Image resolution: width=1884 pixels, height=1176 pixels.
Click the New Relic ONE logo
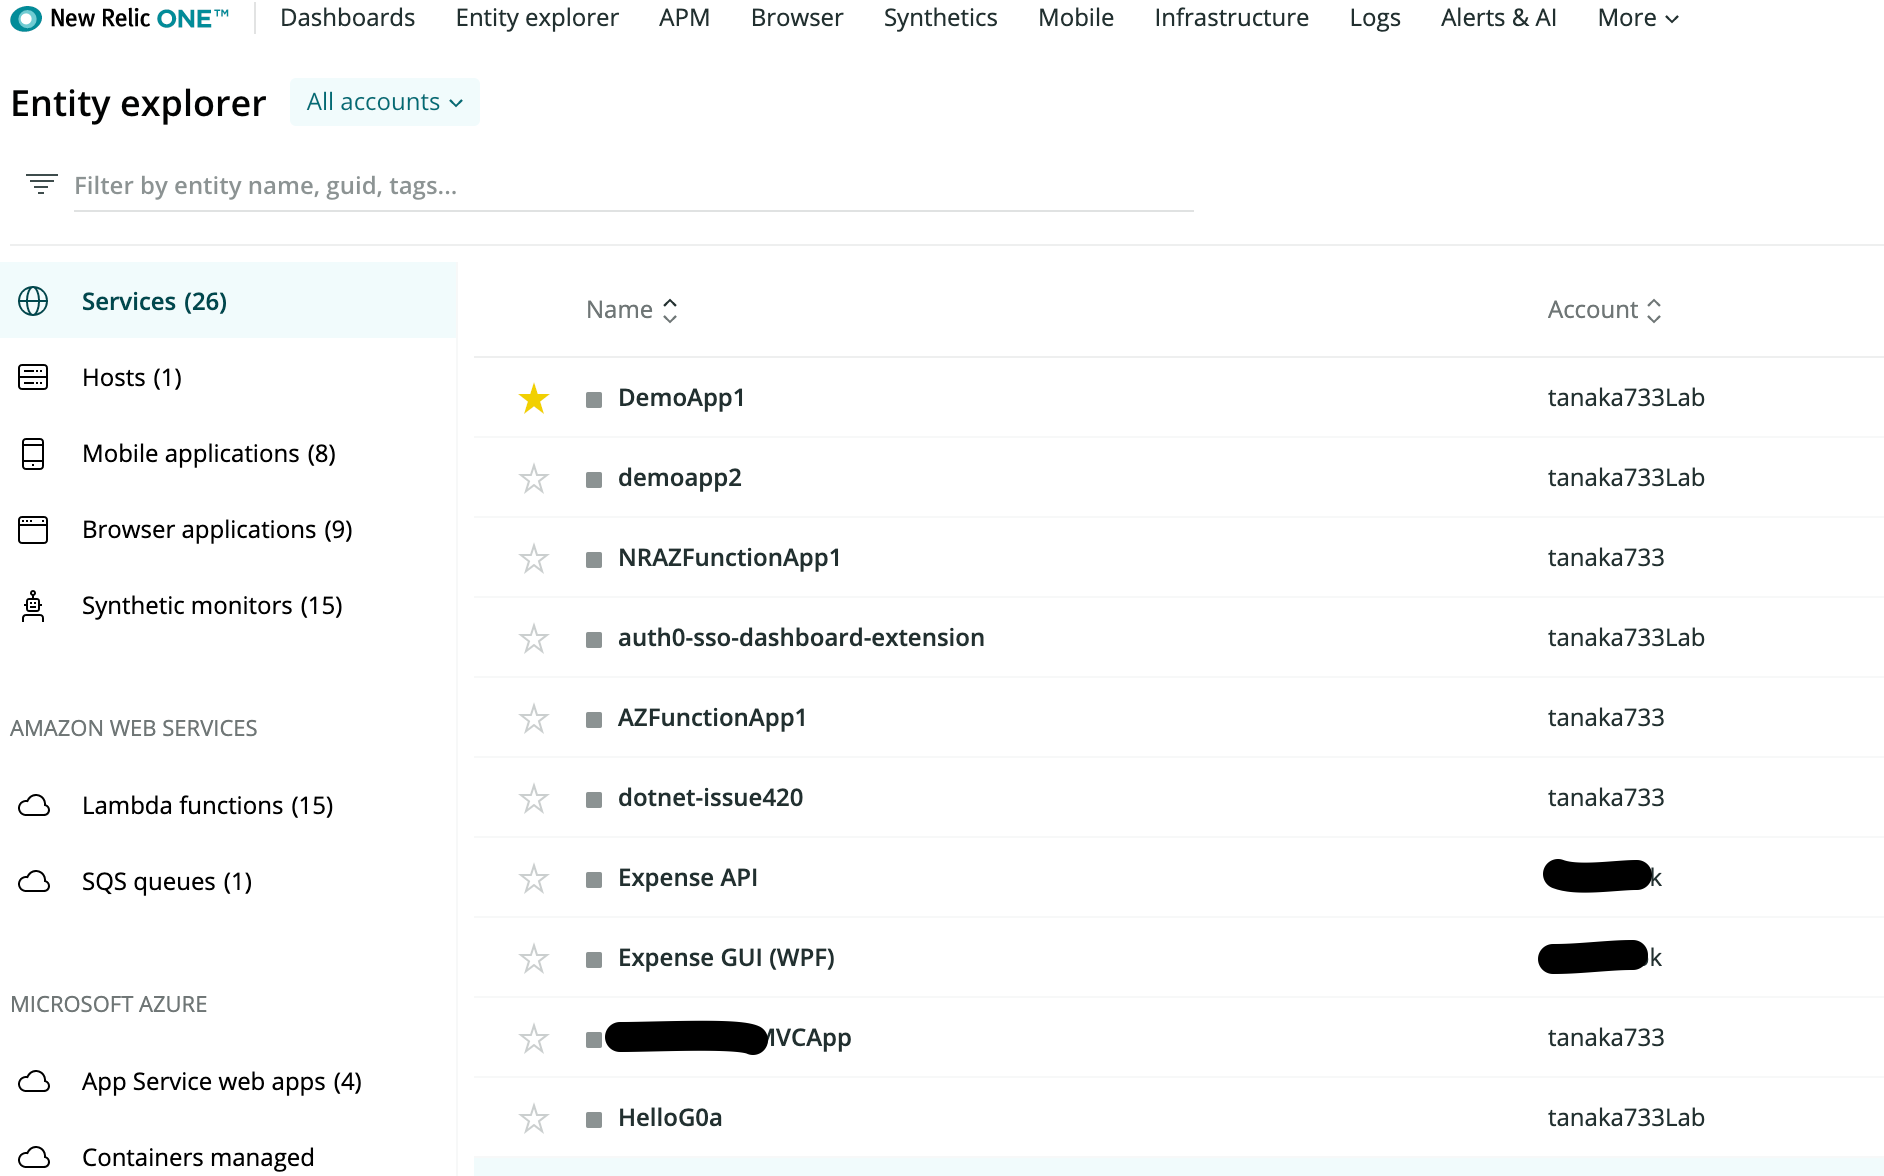point(120,18)
